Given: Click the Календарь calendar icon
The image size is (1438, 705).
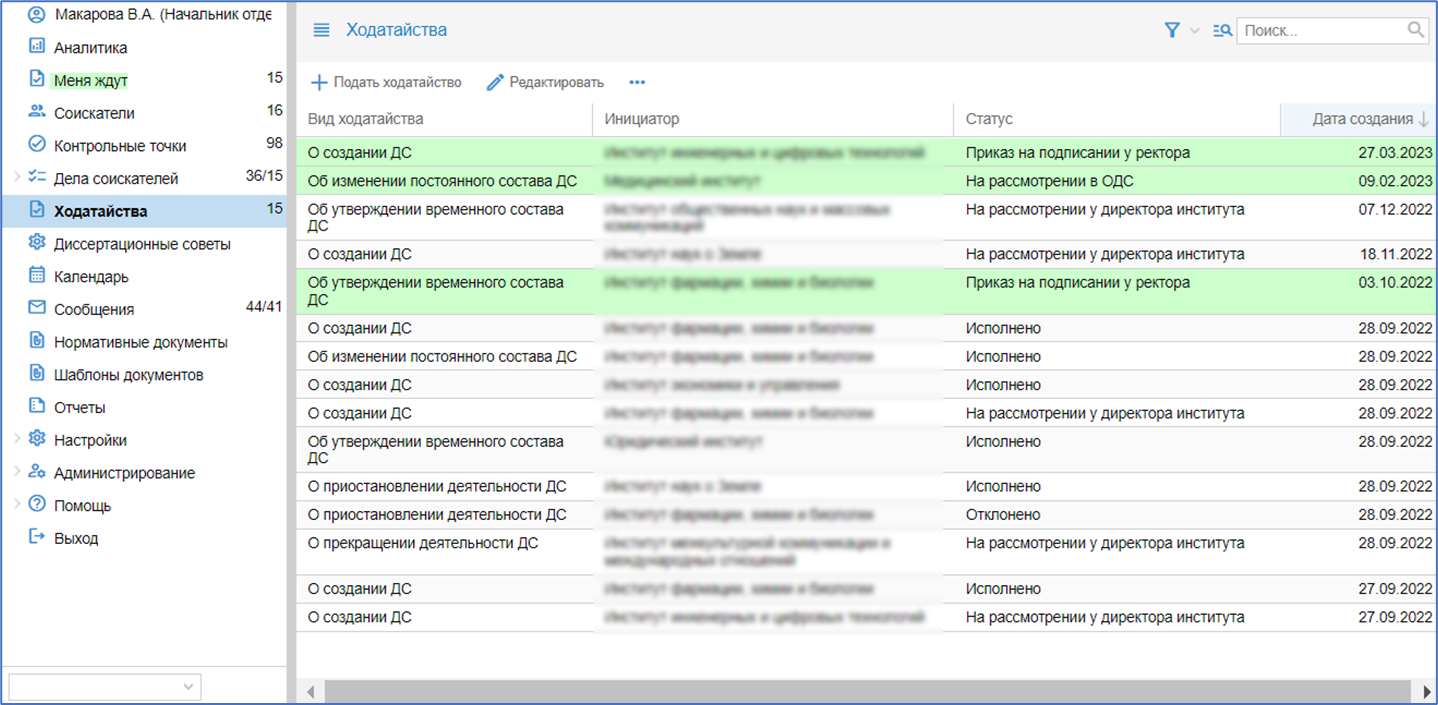Looking at the screenshot, I should tap(37, 276).
